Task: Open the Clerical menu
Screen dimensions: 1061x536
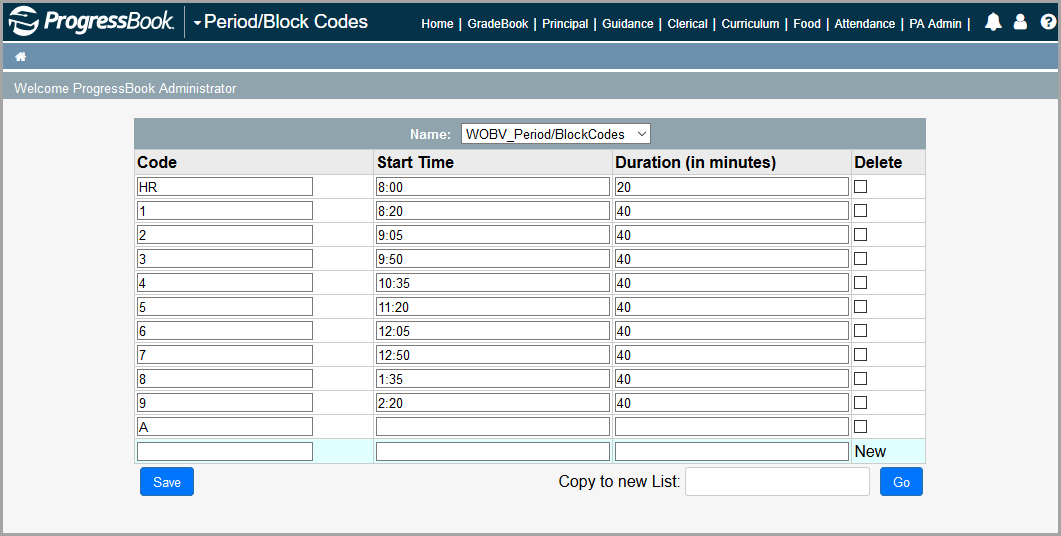Action: pyautogui.click(x=687, y=24)
